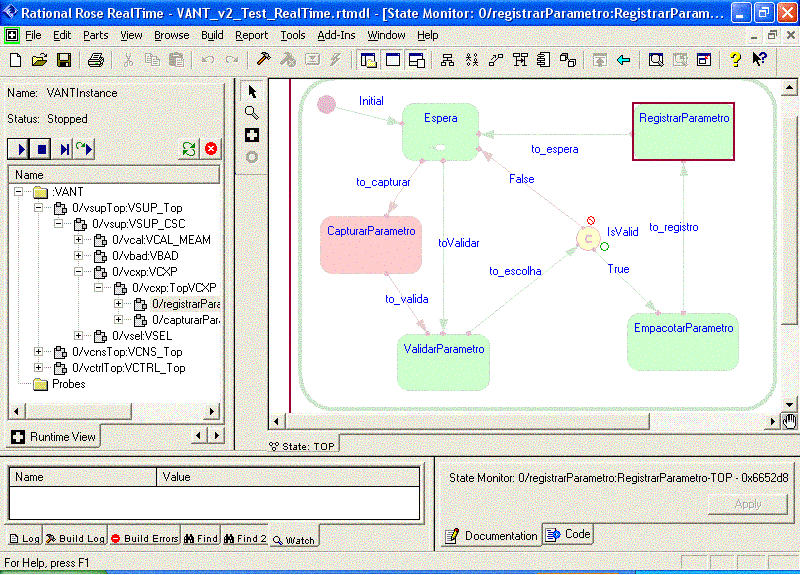Click the diagram horizontal scrollbar left arrow
The width and height of the screenshot is (802, 575).
point(276,422)
